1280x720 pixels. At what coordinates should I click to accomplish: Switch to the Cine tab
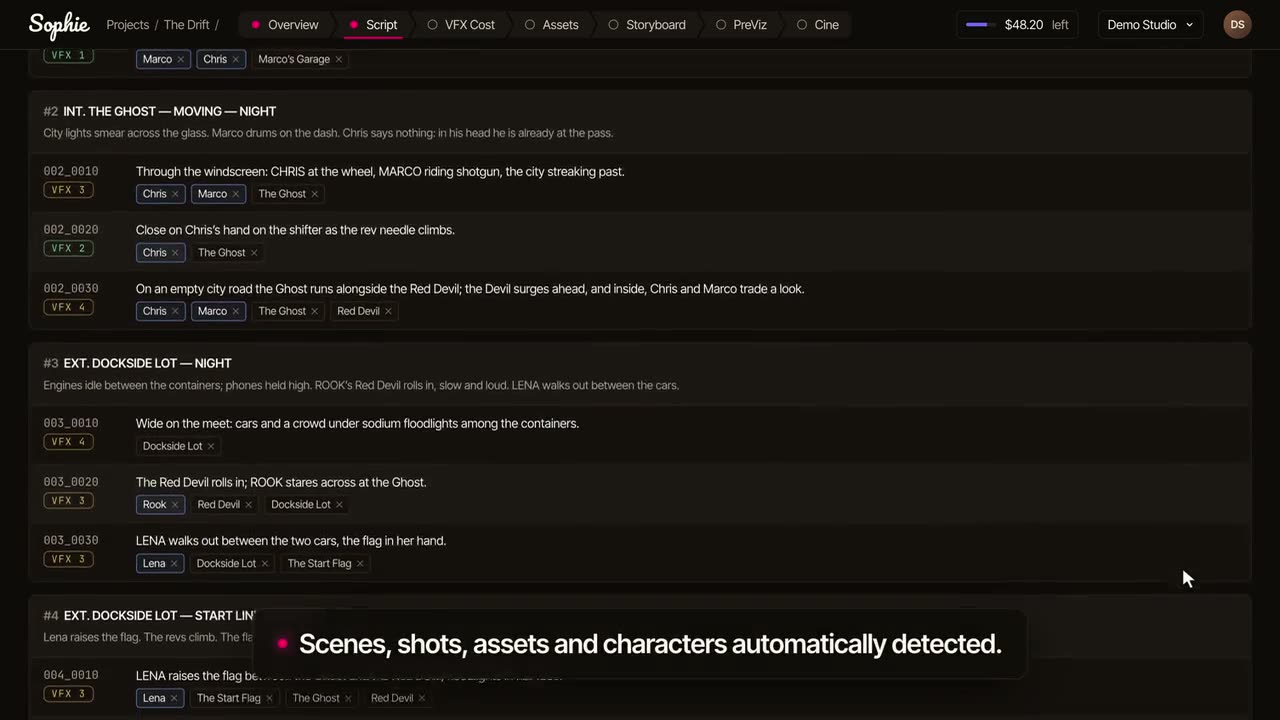click(818, 24)
